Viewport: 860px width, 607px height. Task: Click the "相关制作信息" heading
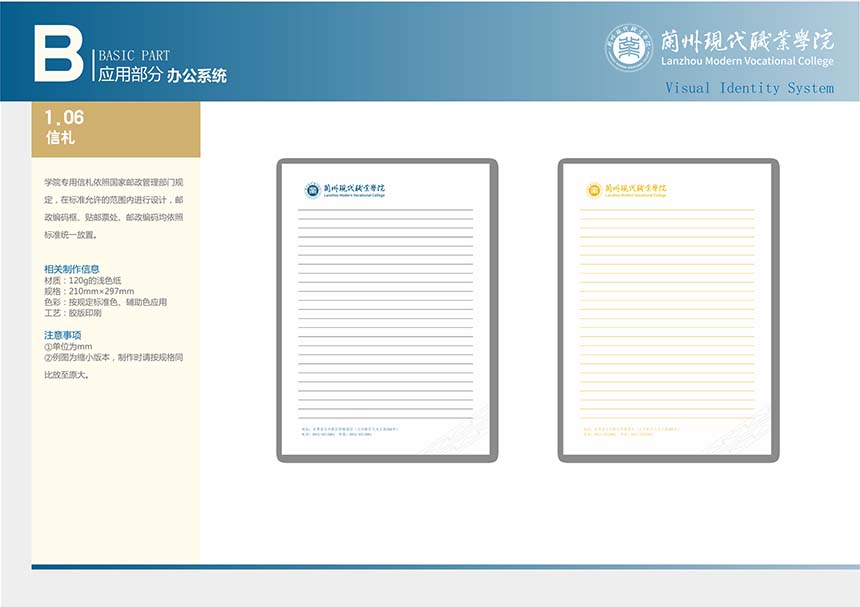(x=71, y=269)
